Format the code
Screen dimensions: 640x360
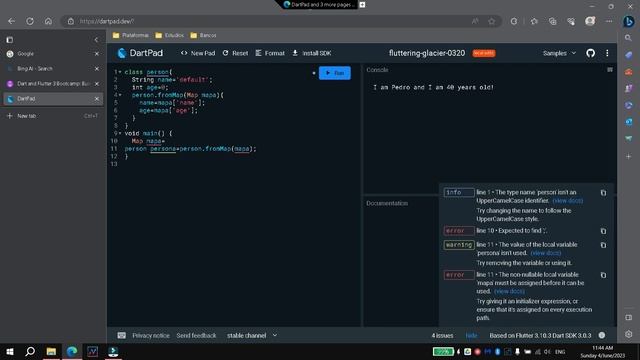tap(270, 53)
